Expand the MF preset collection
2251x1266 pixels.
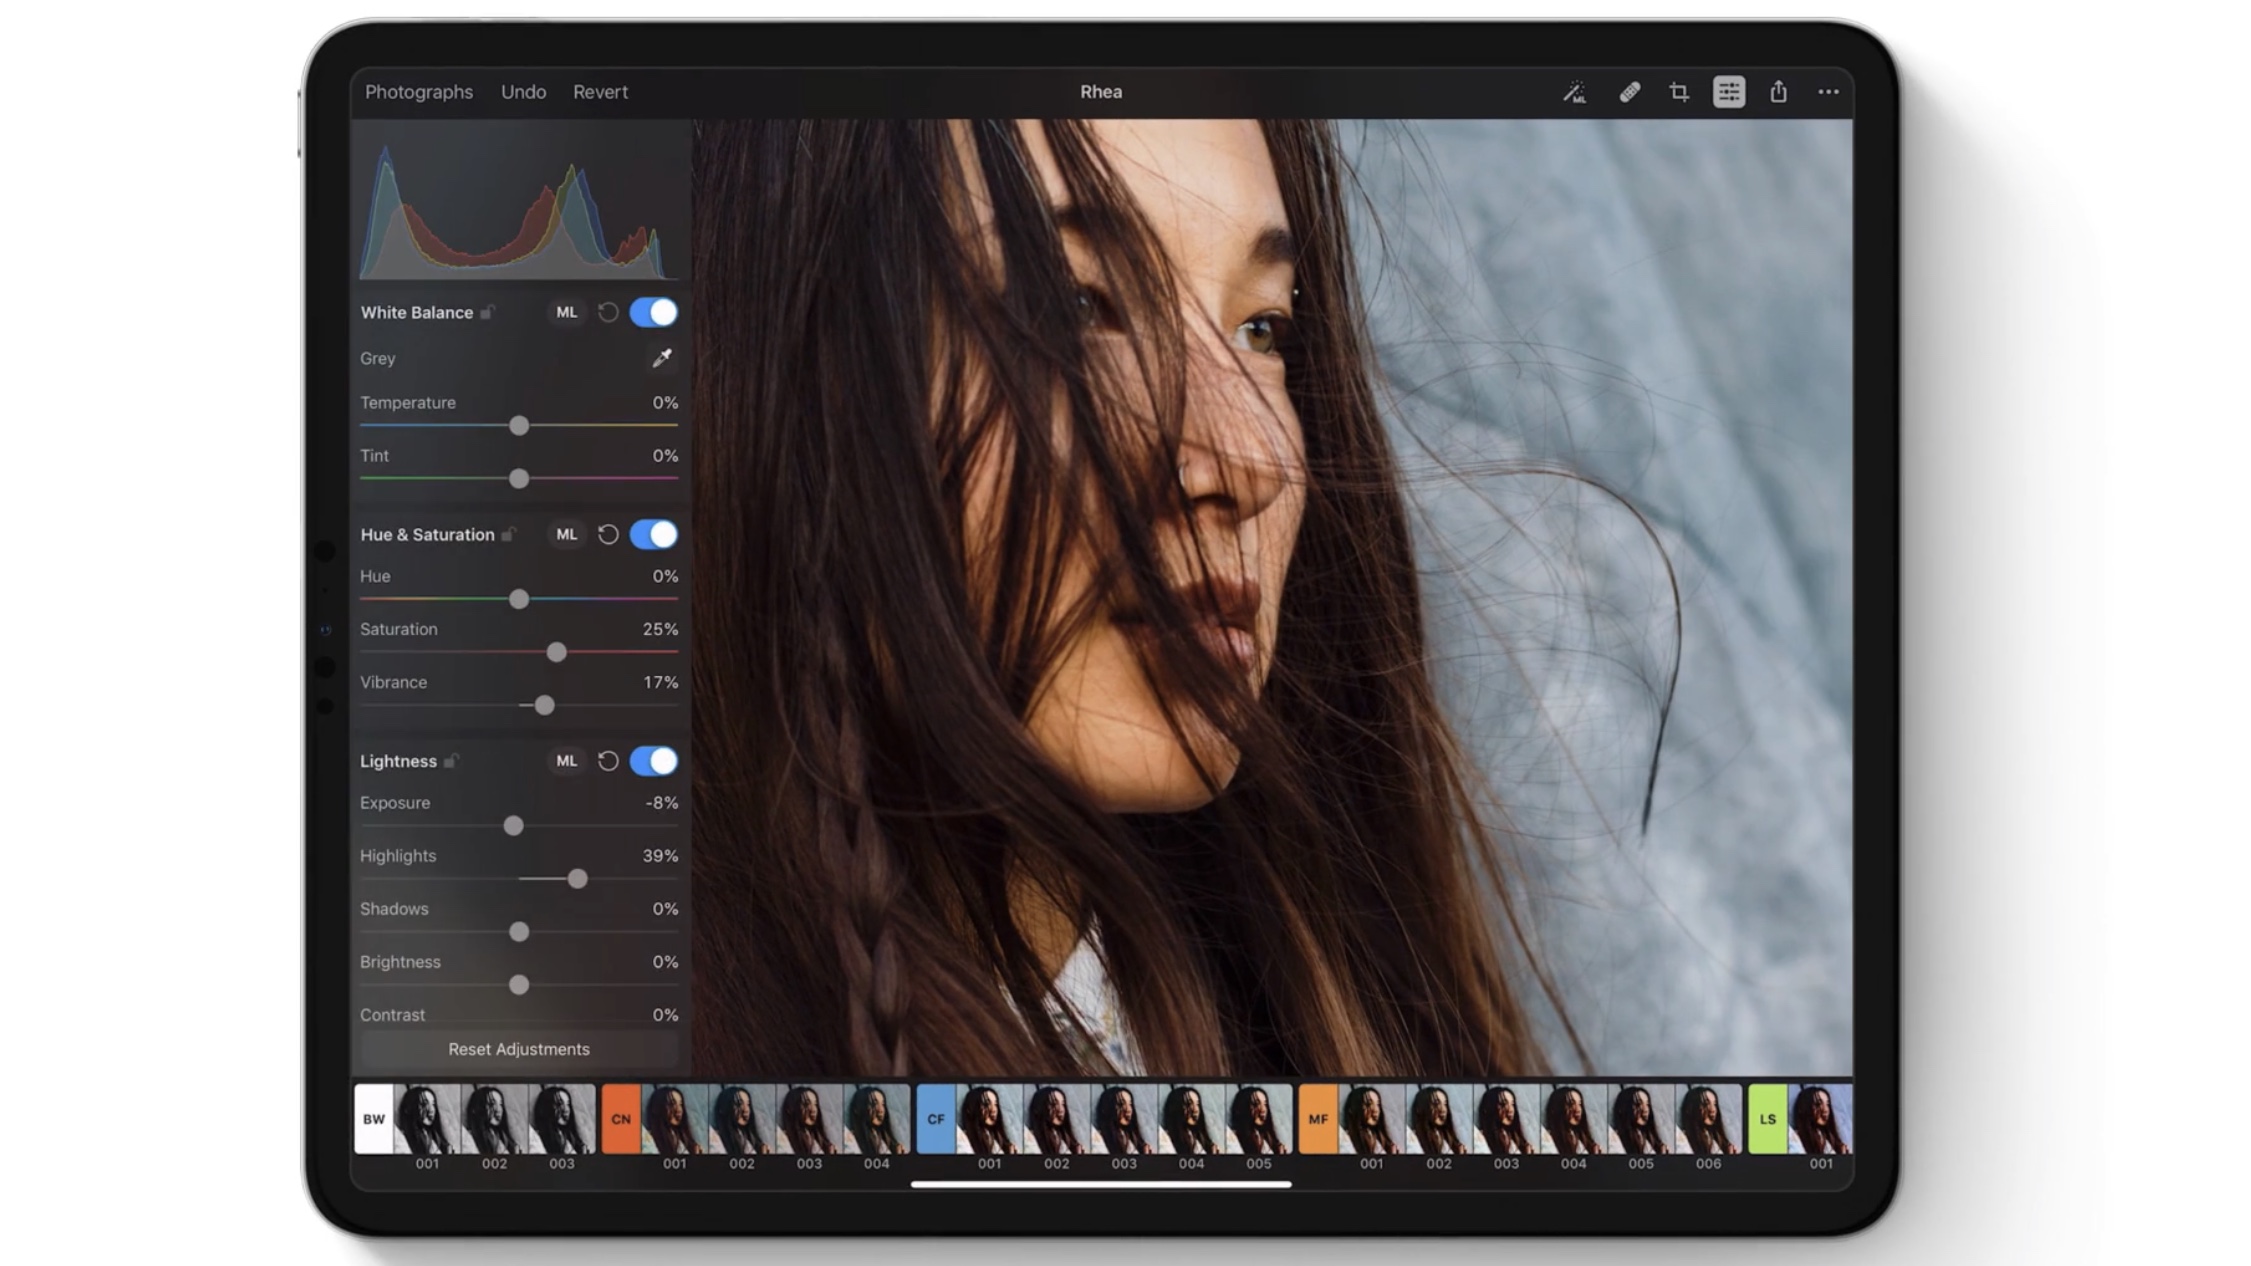pyautogui.click(x=1317, y=1119)
